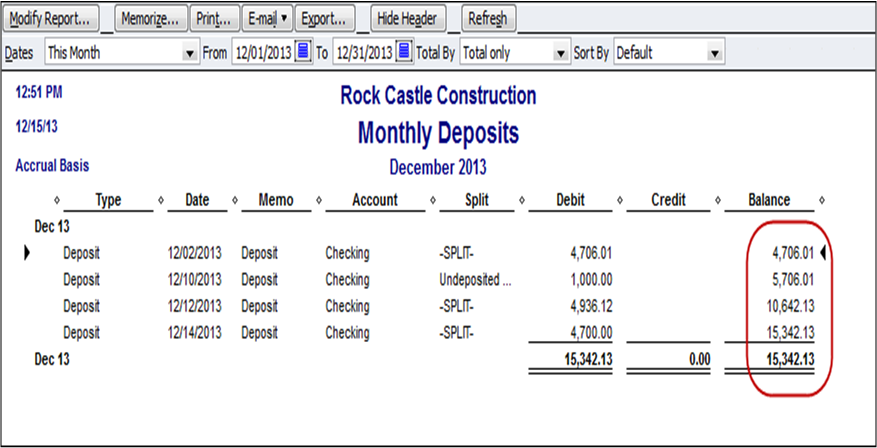Click the Modify Report button

click(x=50, y=19)
